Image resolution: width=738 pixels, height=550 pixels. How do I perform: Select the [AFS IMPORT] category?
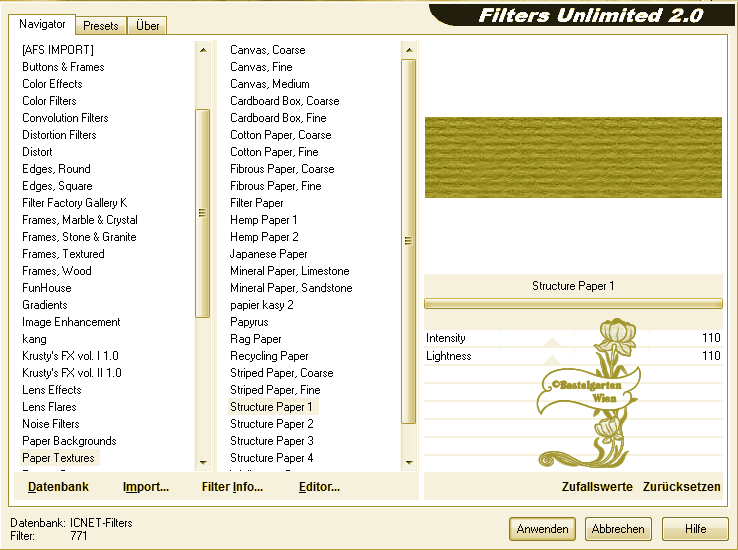58,50
